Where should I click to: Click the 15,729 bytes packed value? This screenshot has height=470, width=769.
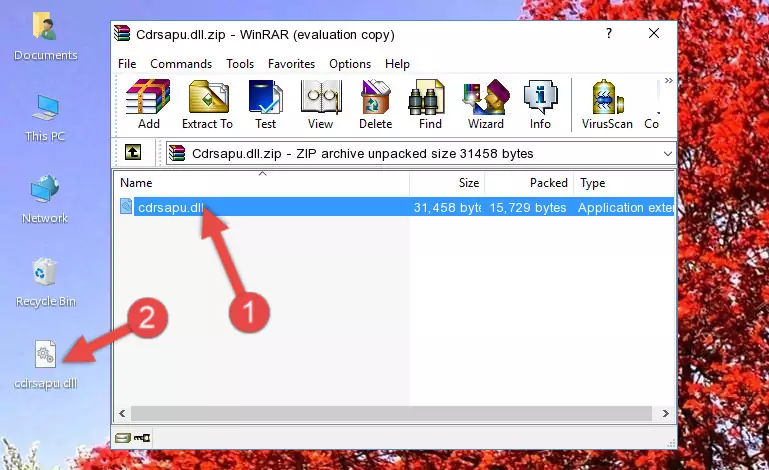point(528,208)
